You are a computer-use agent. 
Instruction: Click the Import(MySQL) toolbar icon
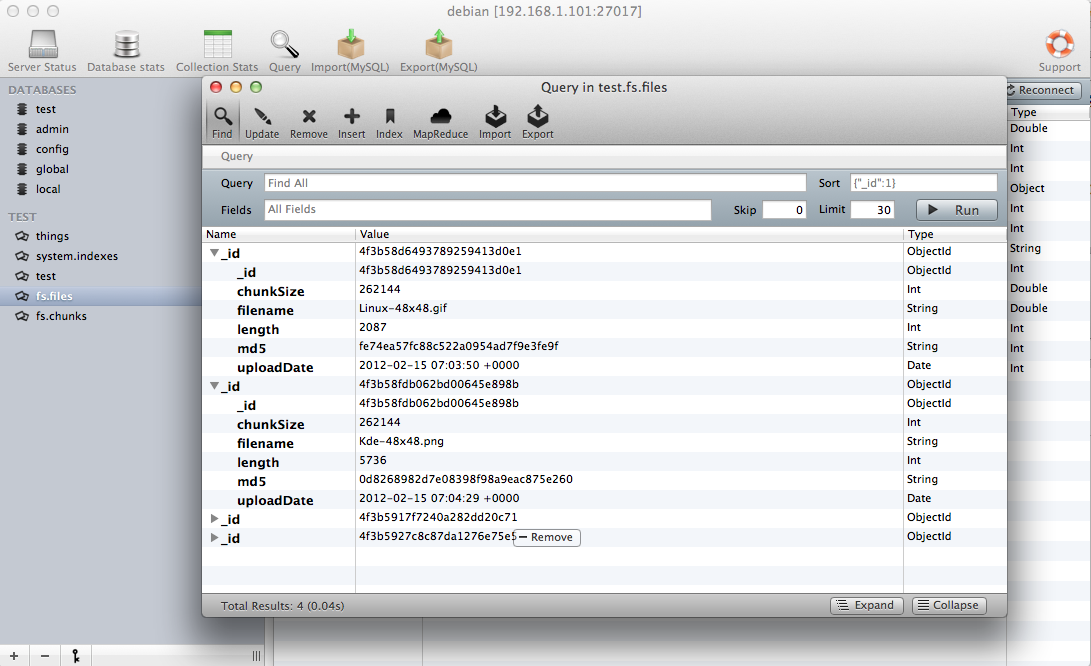pos(350,46)
